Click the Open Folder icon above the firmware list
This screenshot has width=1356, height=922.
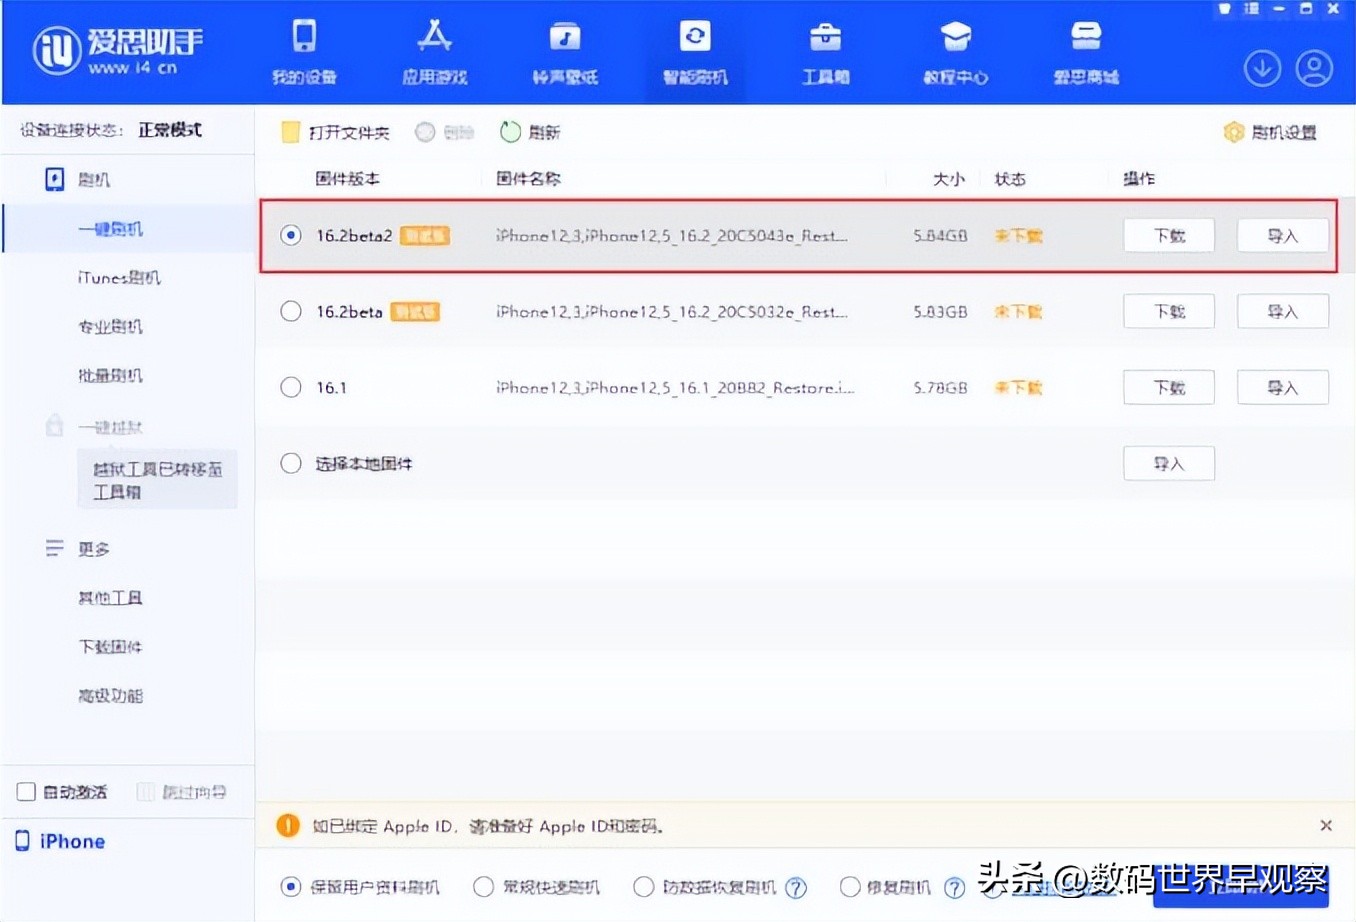[x=291, y=131]
